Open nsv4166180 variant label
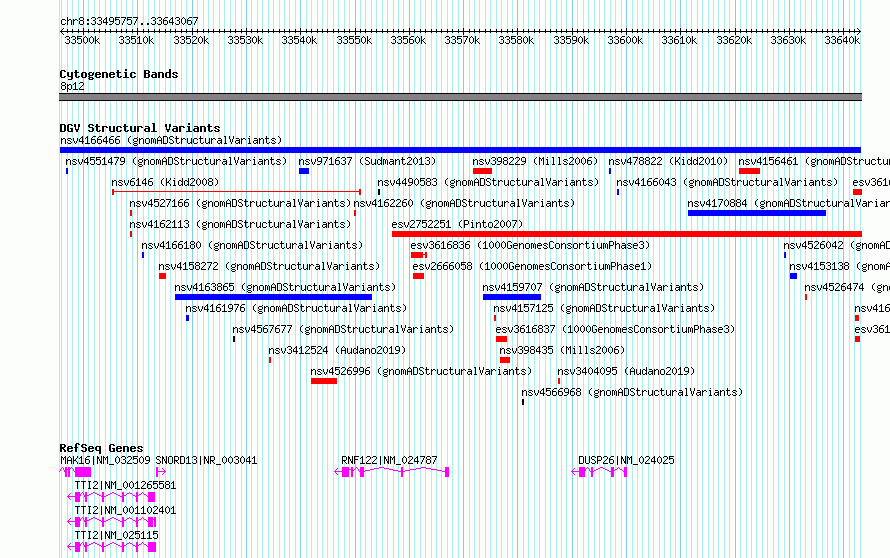The width and height of the screenshot is (890, 558). (x=252, y=245)
